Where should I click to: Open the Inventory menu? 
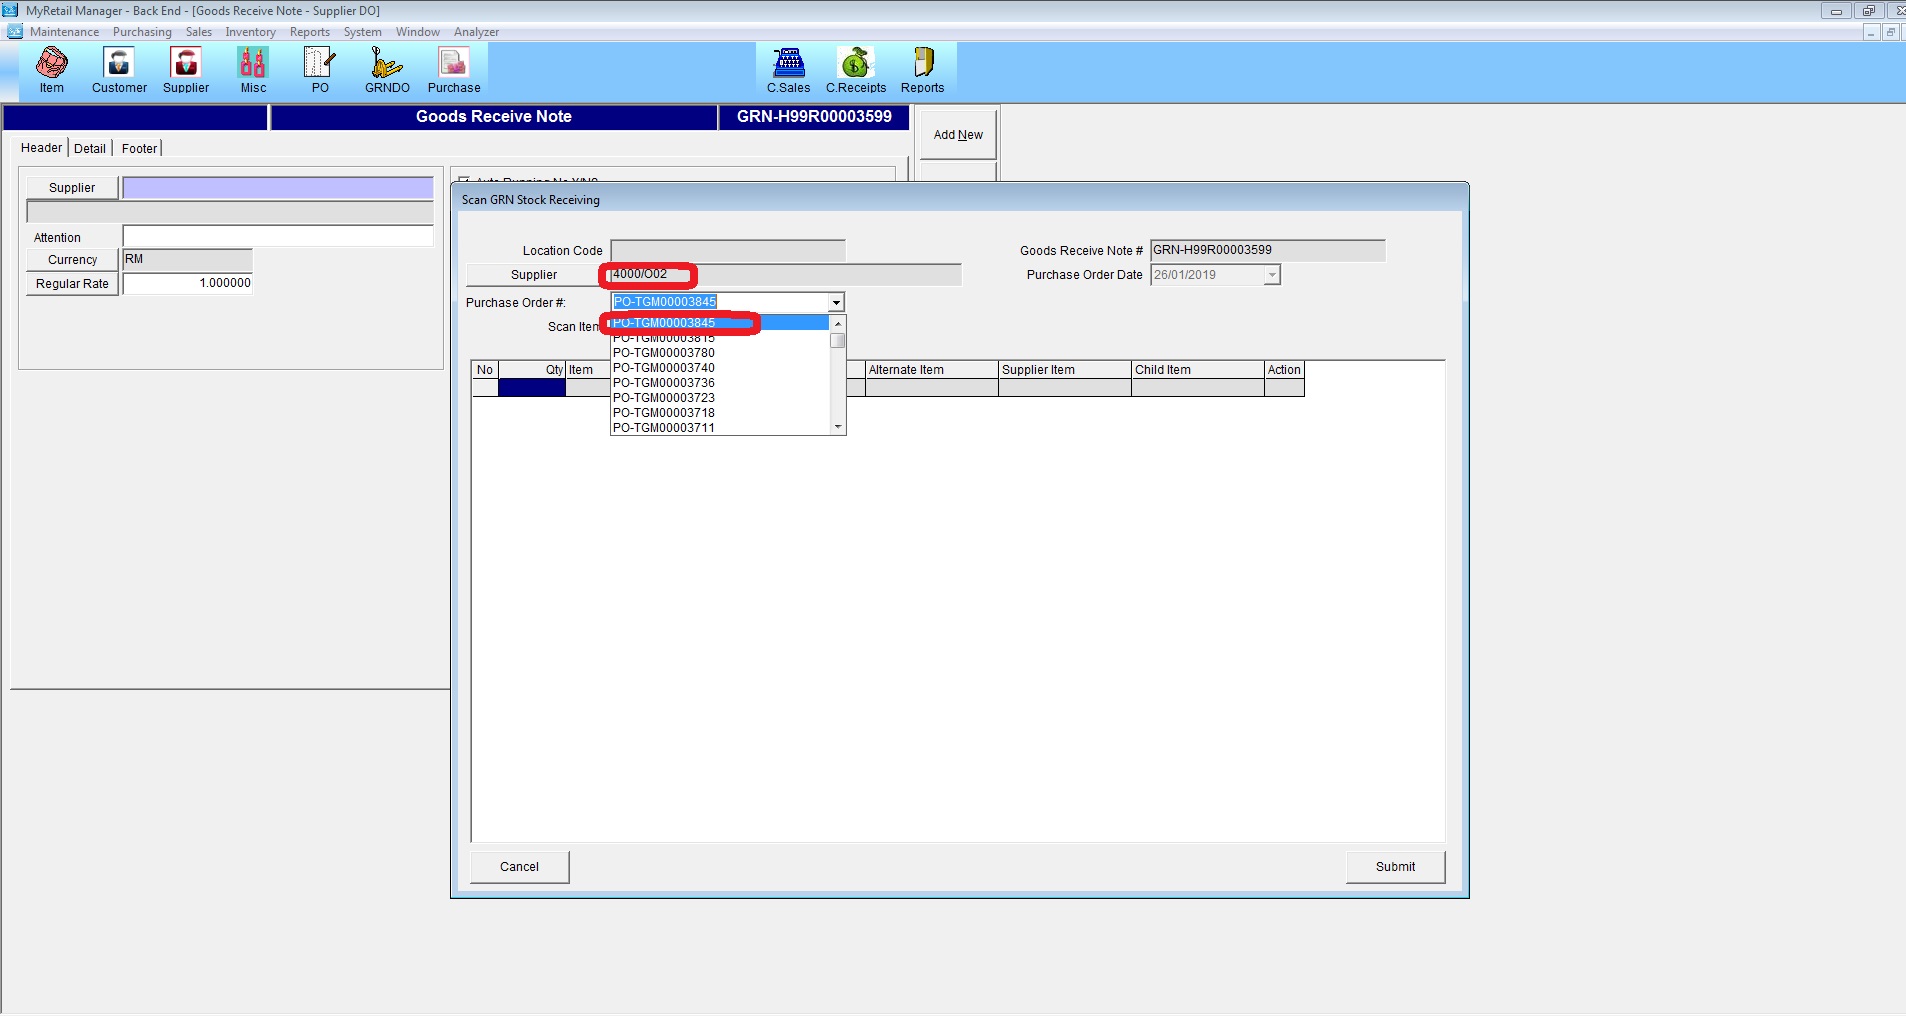[250, 32]
